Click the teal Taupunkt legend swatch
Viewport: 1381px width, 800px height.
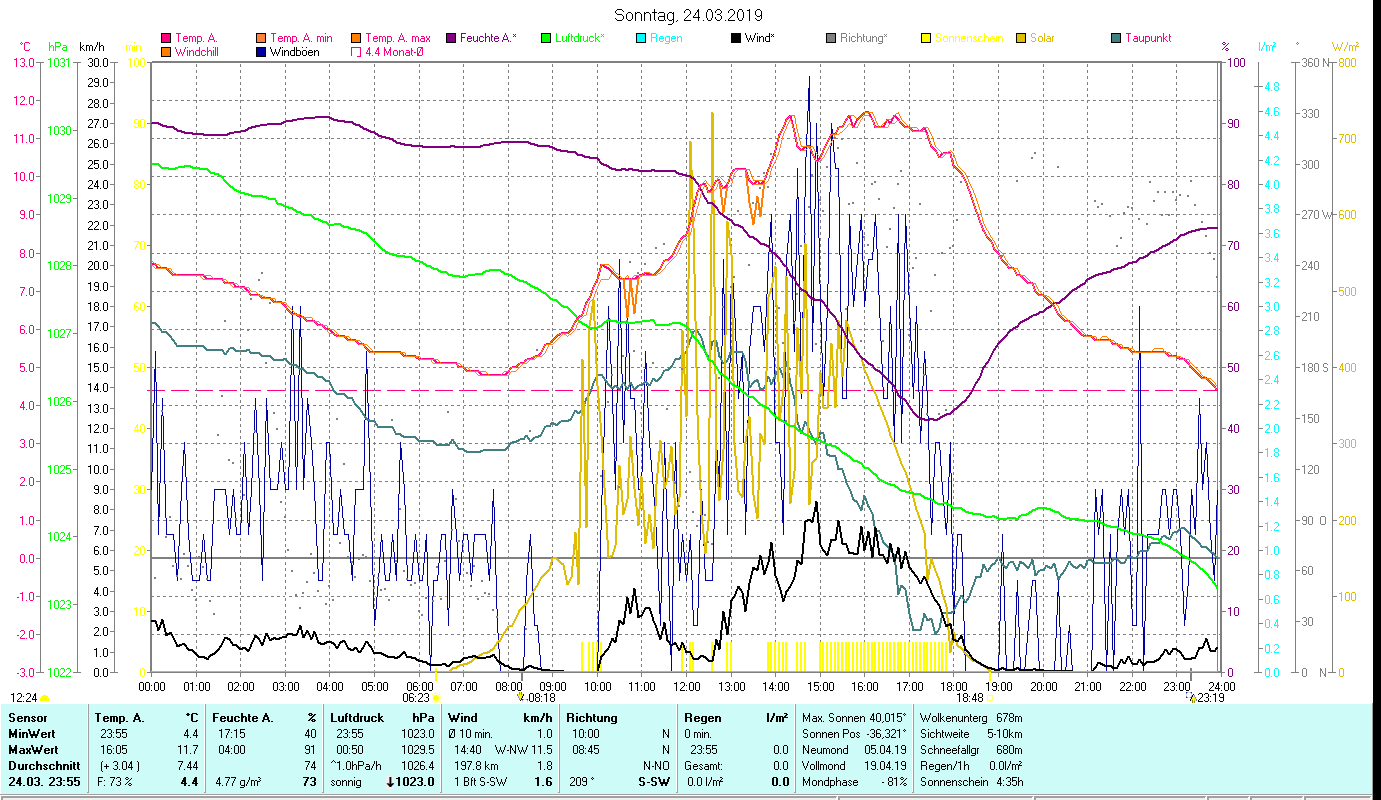pos(1116,38)
